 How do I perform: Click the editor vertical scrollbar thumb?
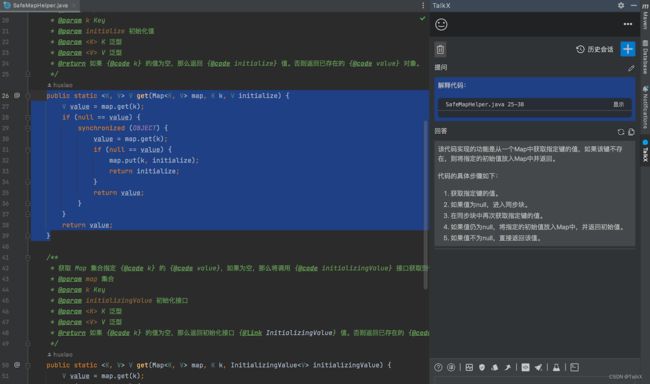point(425,204)
